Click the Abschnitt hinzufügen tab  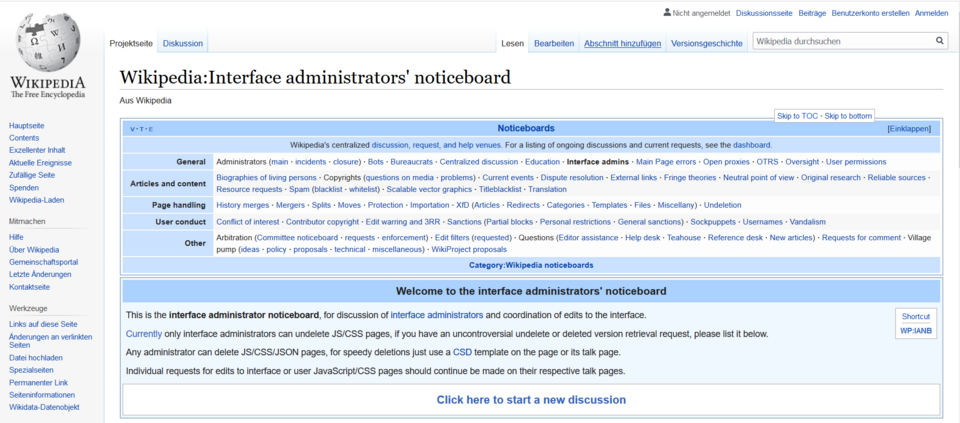pos(622,43)
